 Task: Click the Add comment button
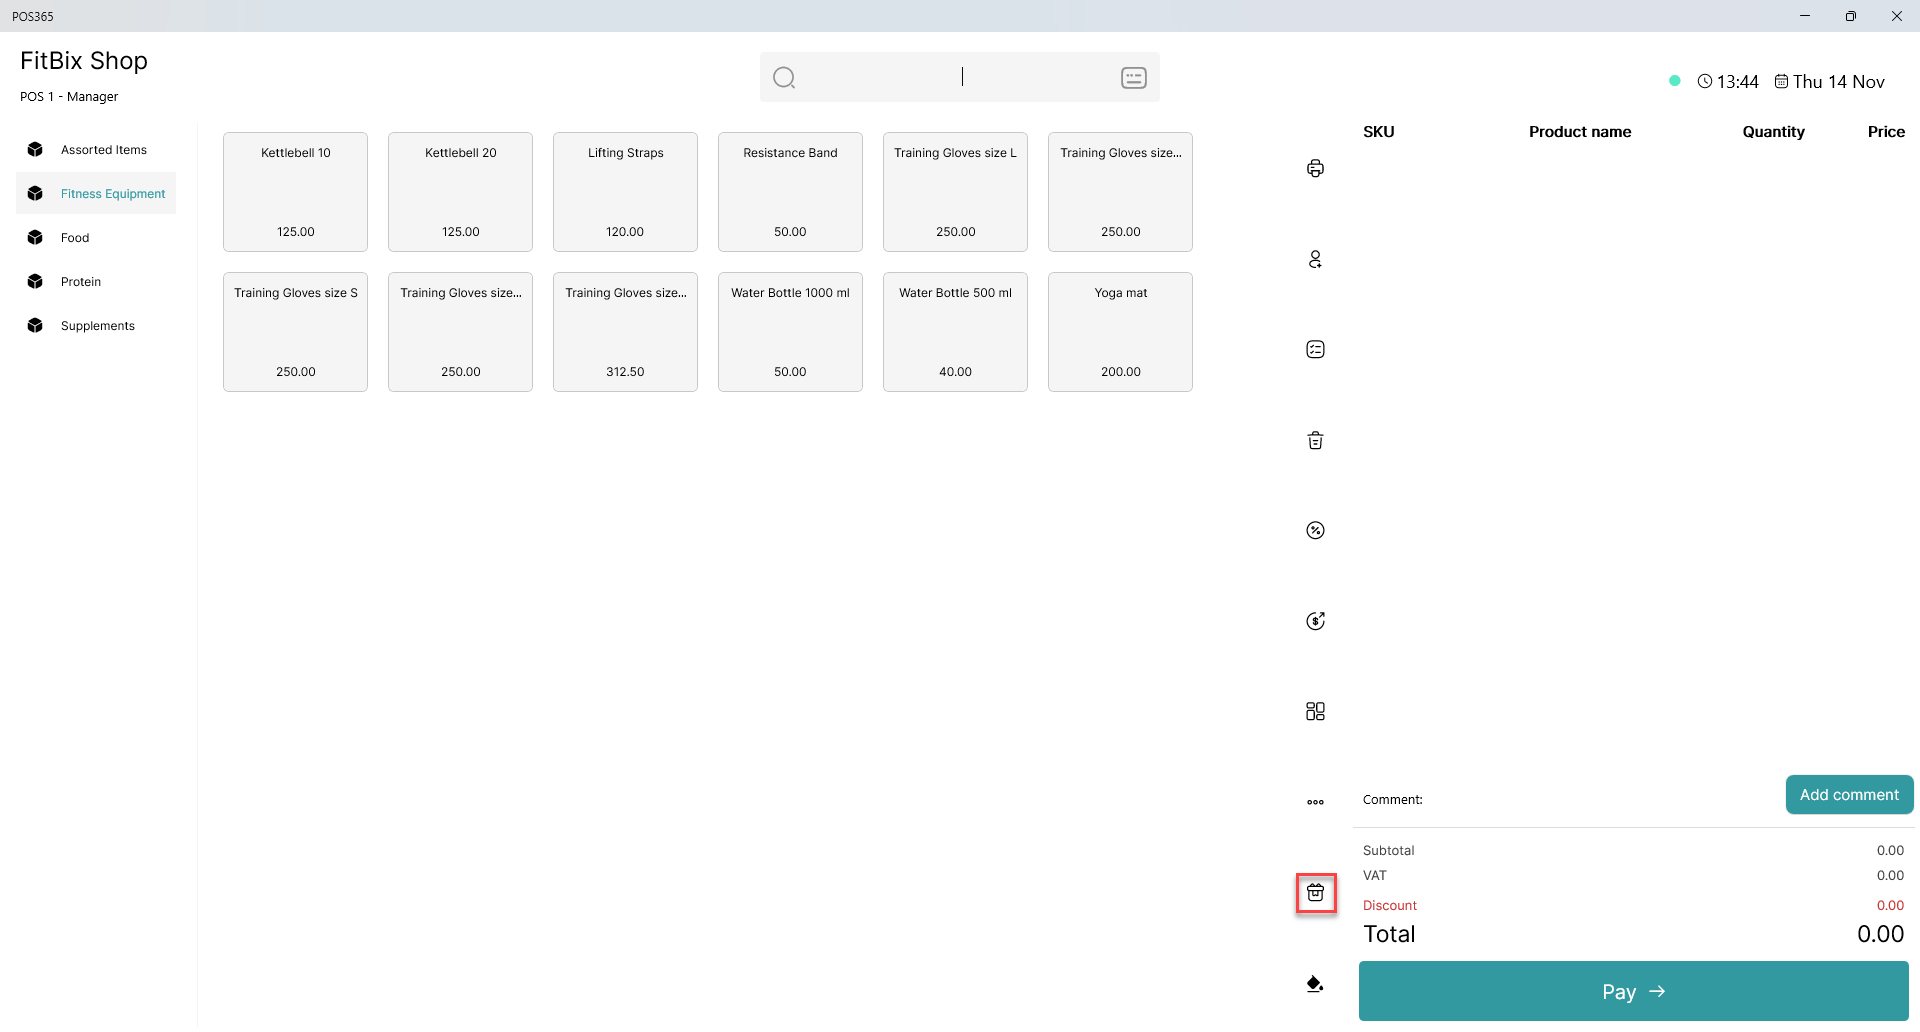(1848, 795)
